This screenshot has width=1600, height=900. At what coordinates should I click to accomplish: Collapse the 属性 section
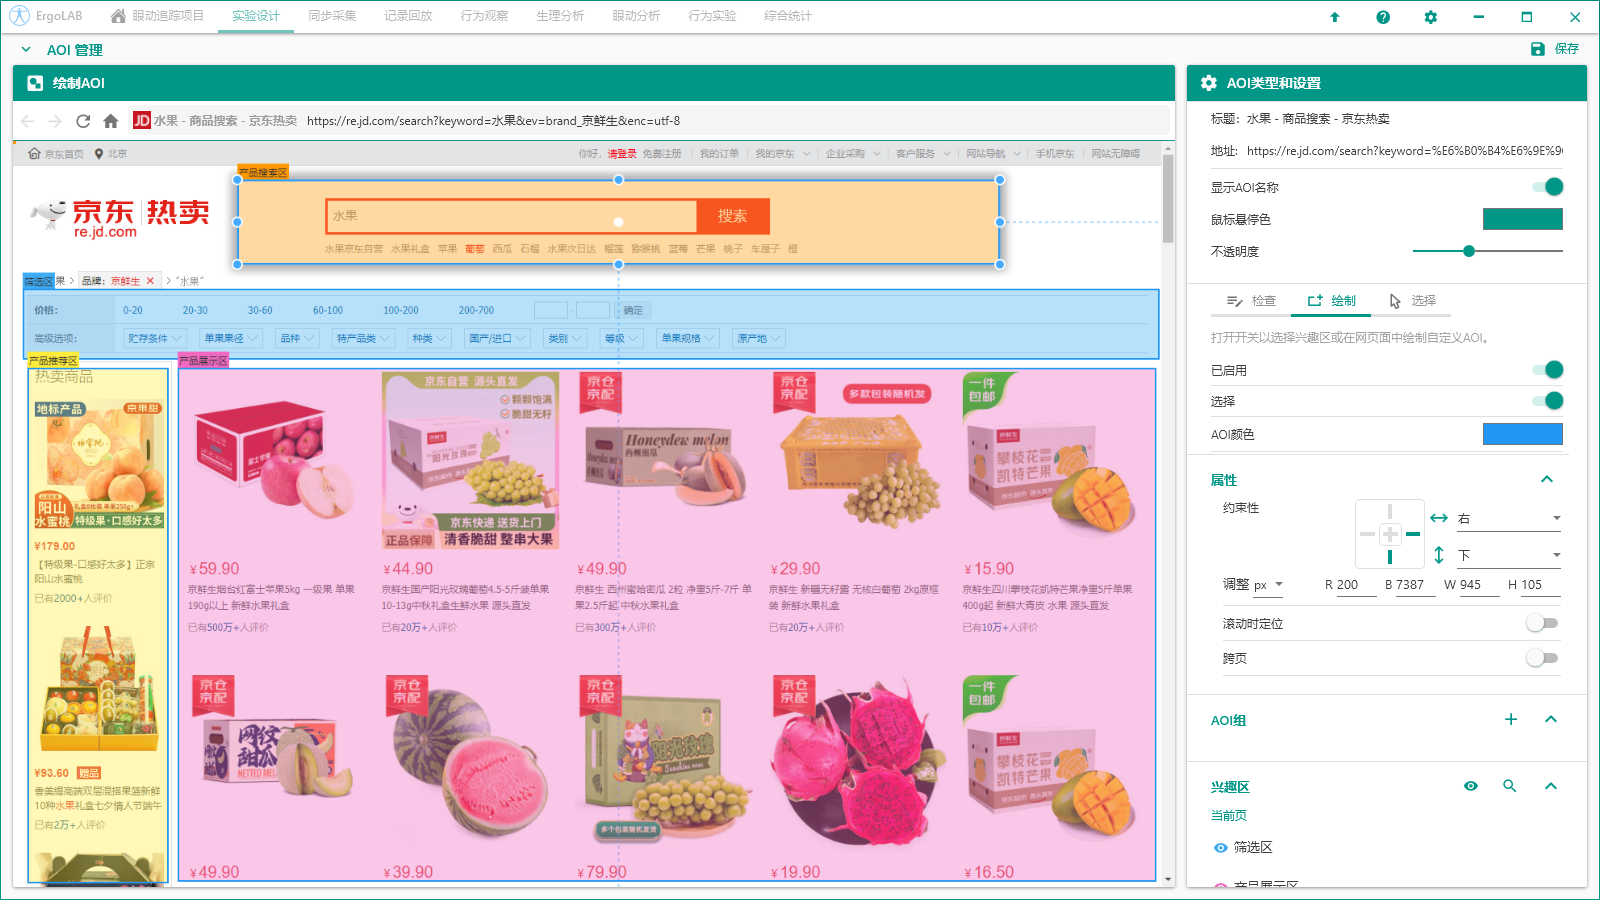(x=1547, y=480)
